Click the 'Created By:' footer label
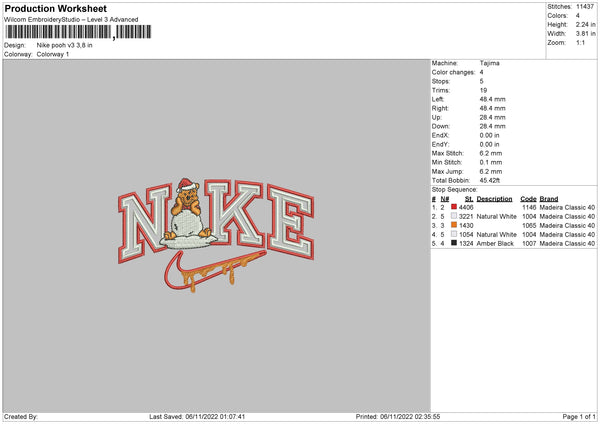600x424 pixels. pyautogui.click(x=21, y=416)
